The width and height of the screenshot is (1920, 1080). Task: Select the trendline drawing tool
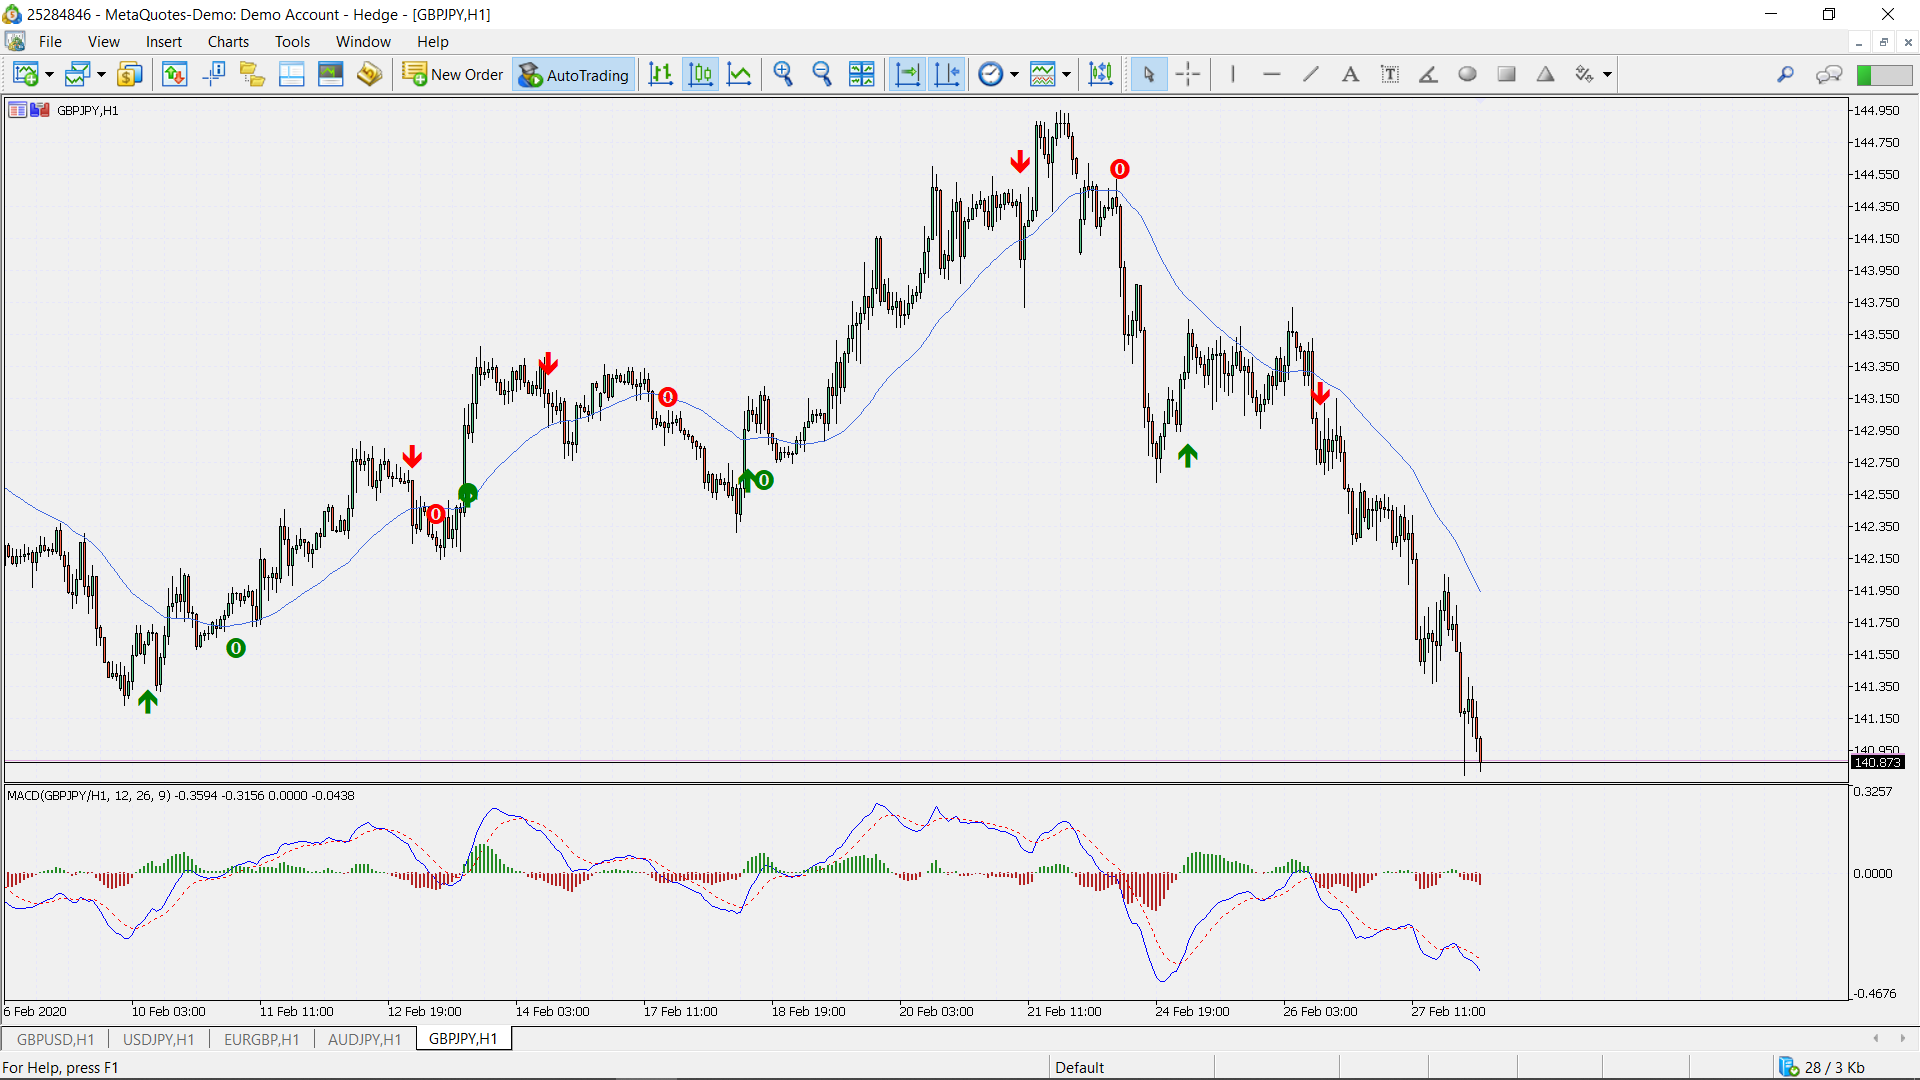point(1310,74)
